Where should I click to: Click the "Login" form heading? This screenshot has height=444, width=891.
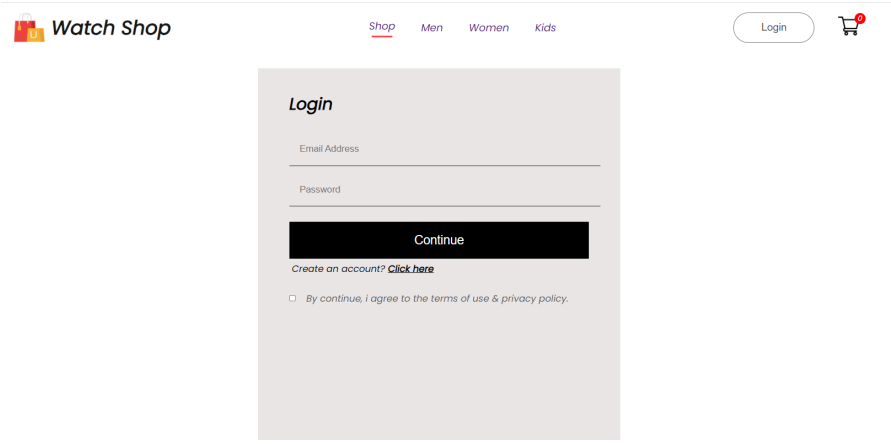pyautogui.click(x=311, y=104)
